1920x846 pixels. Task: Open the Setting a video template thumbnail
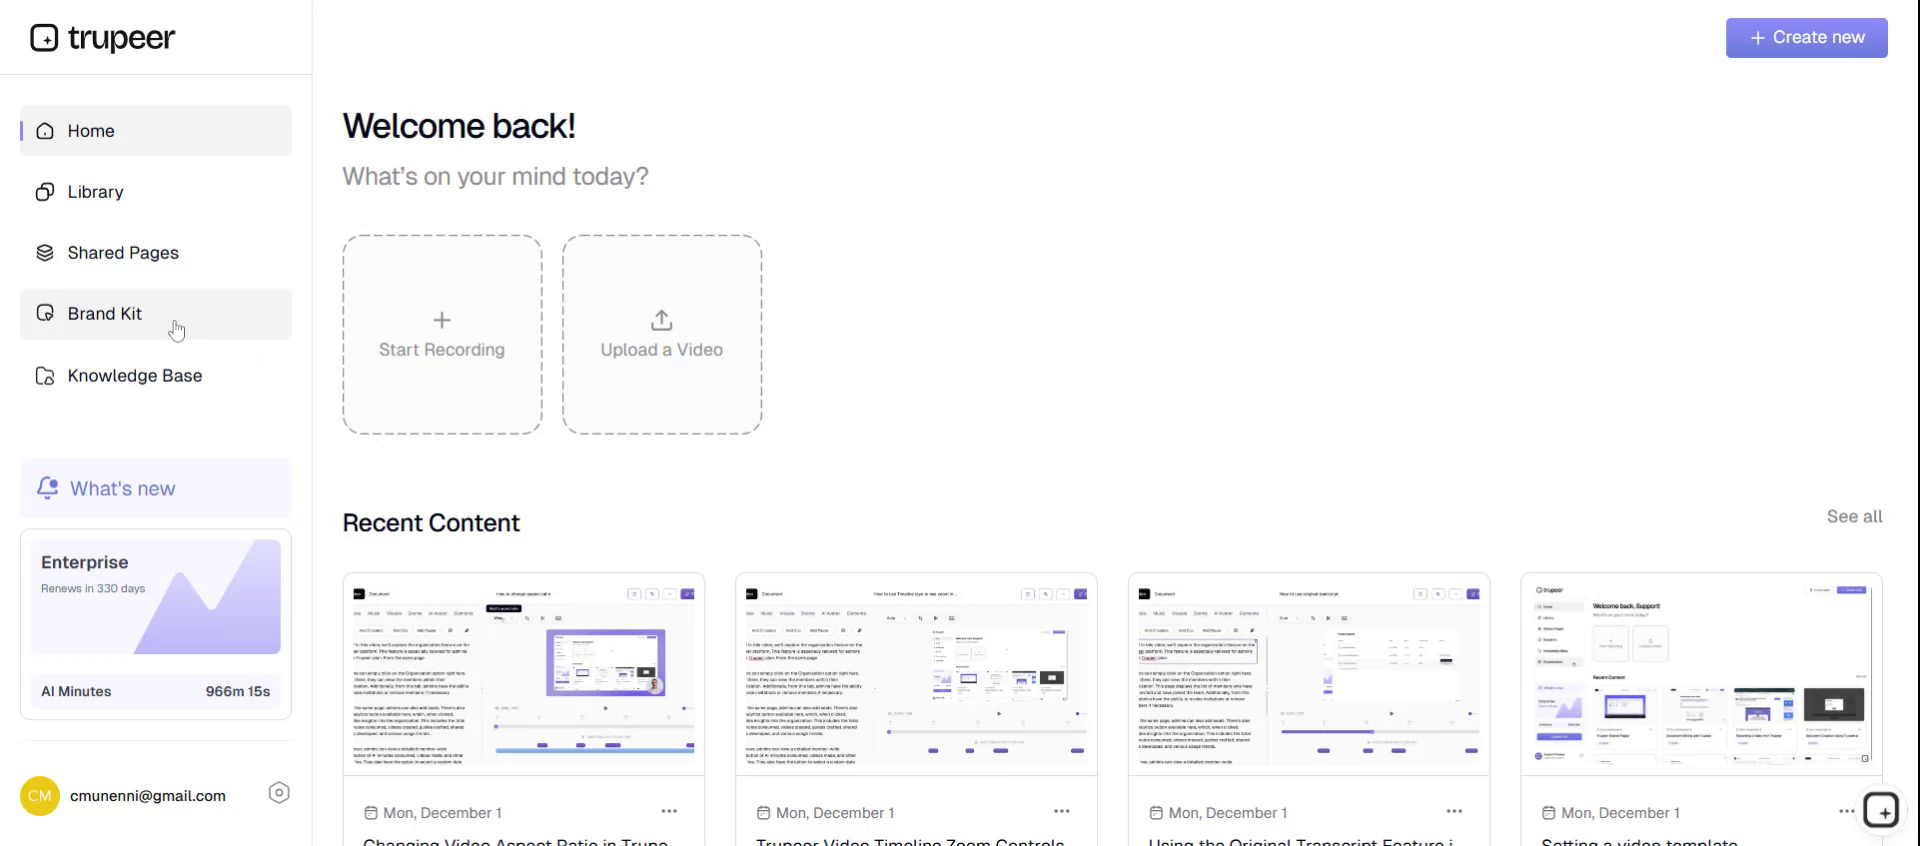tap(1702, 674)
